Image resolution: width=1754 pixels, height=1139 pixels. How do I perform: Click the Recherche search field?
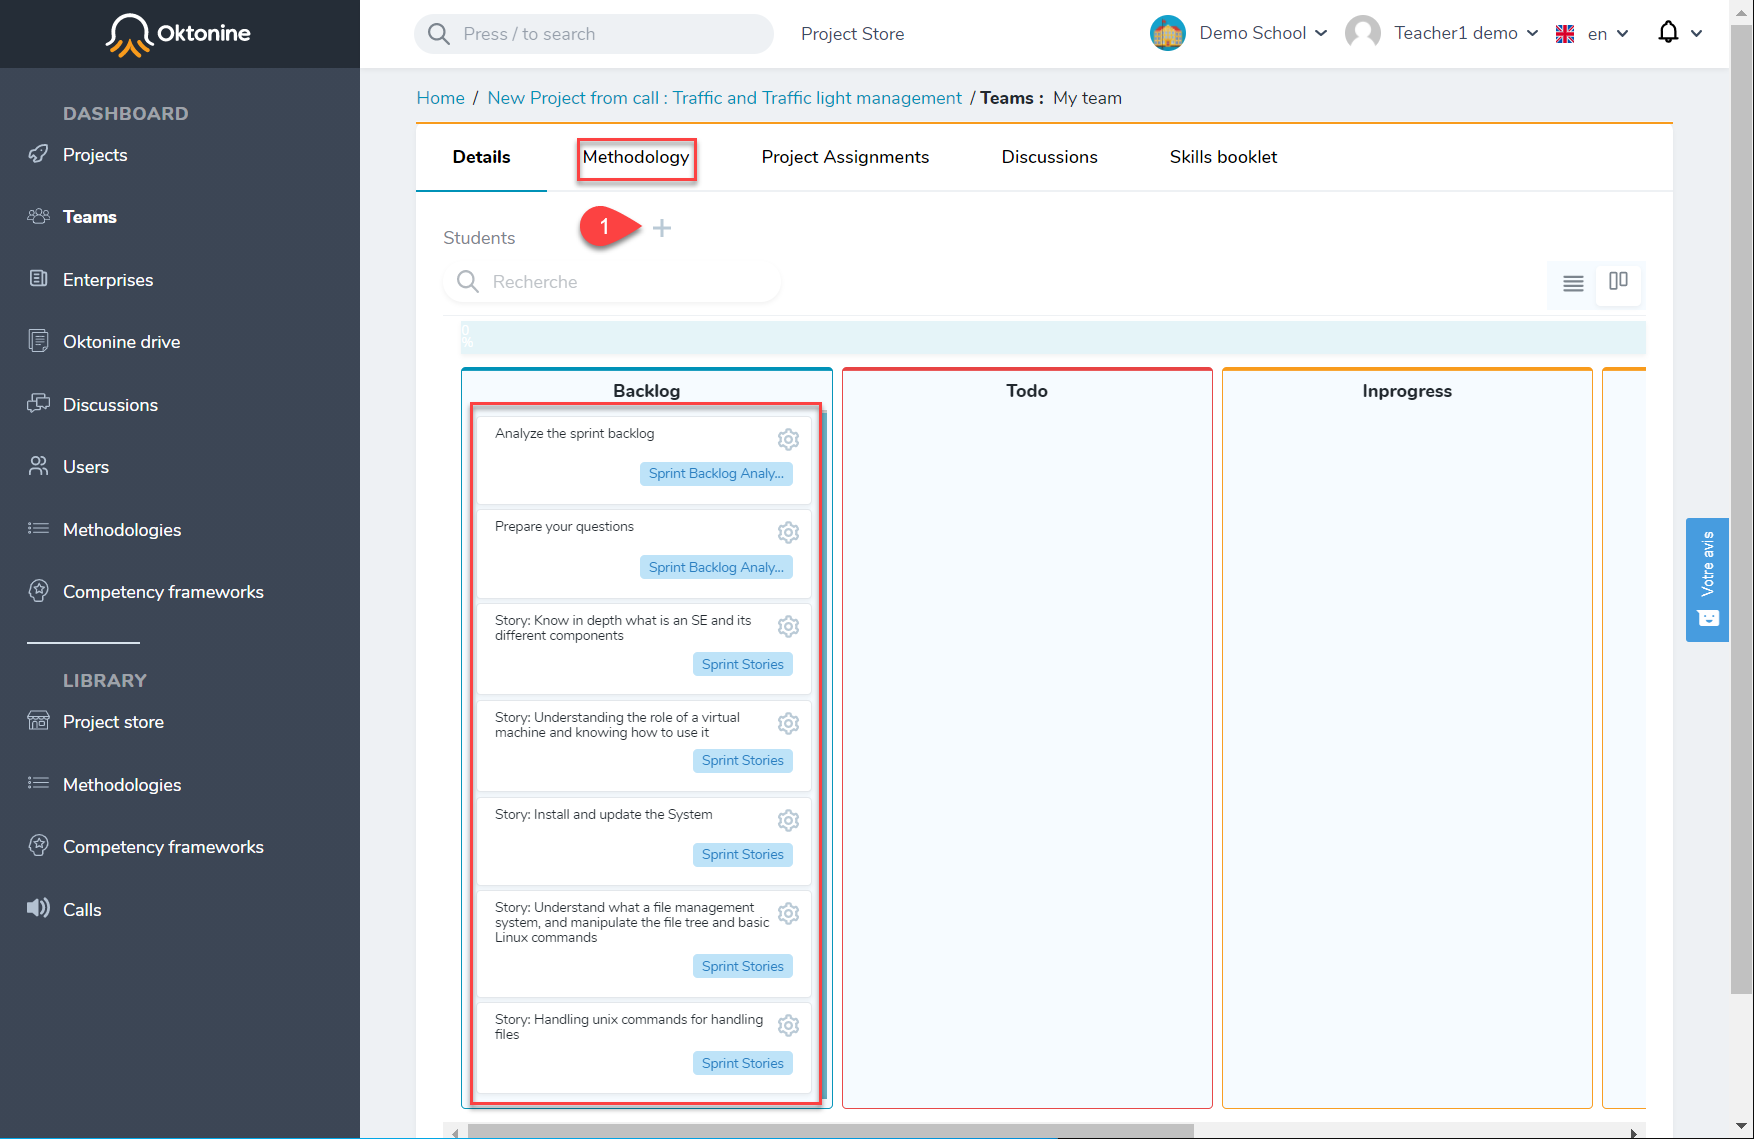(x=612, y=282)
